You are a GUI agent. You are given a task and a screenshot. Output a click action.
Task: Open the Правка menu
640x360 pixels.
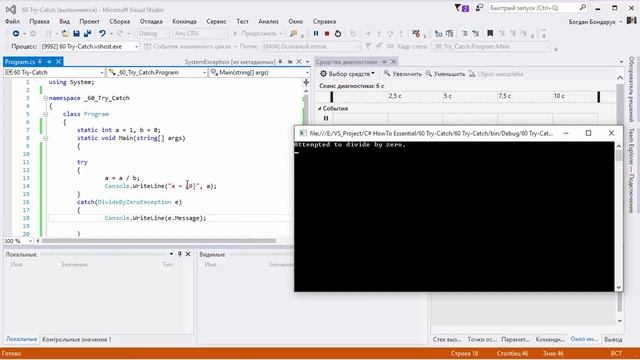click(39, 21)
